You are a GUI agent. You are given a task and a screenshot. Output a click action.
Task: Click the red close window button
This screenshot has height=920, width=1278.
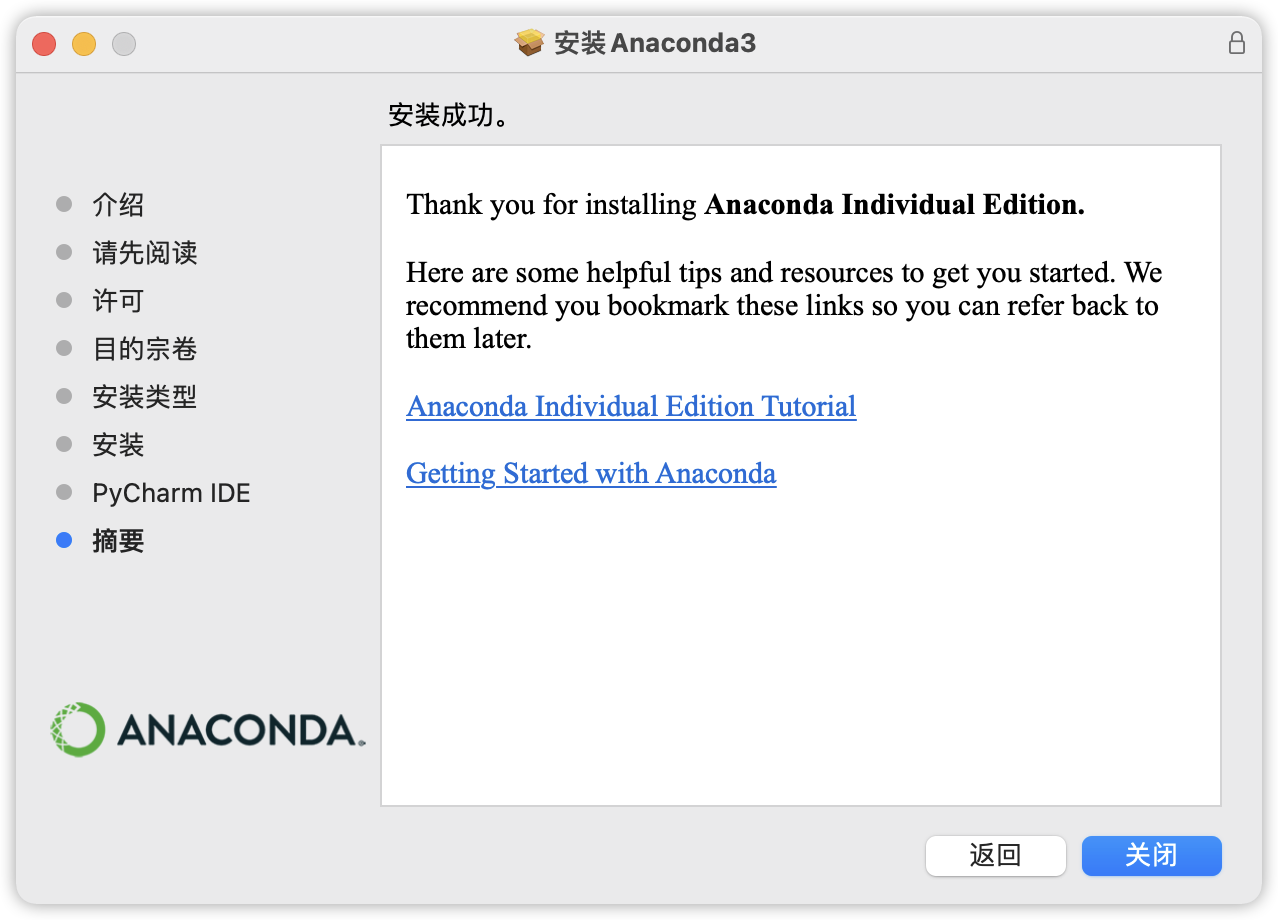pos(44,44)
